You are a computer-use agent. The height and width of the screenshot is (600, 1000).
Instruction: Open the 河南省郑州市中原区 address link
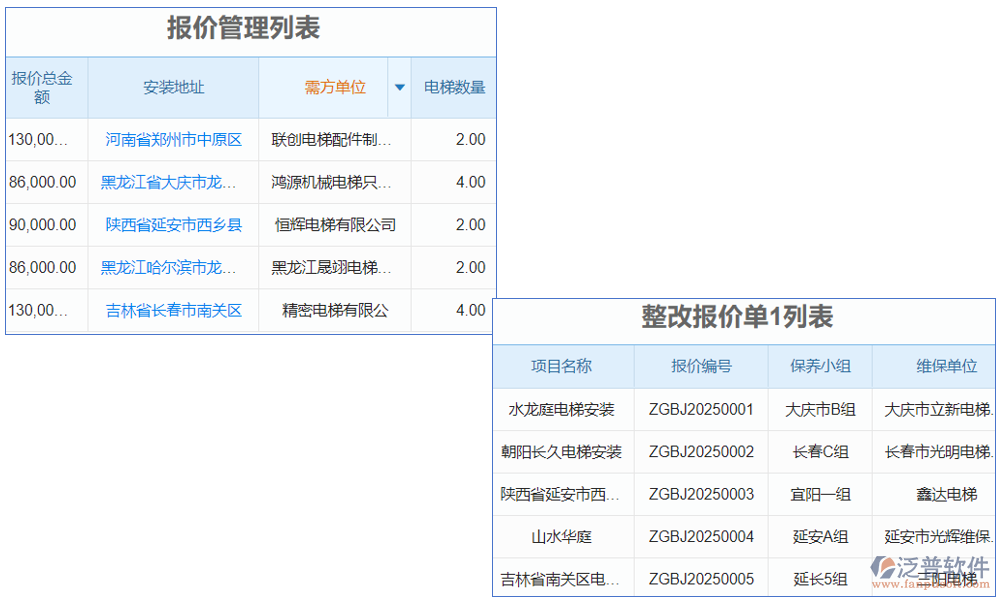[172, 139]
